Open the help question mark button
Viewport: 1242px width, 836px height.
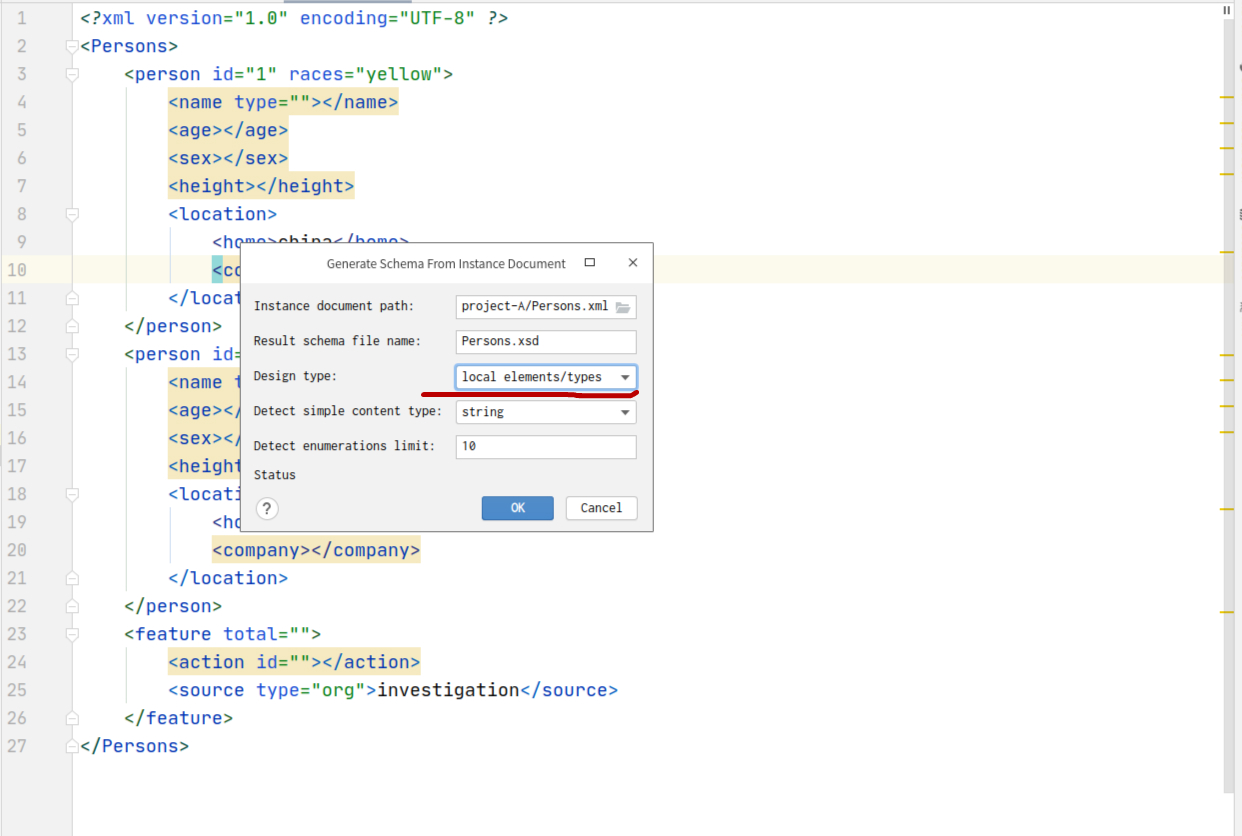point(267,508)
